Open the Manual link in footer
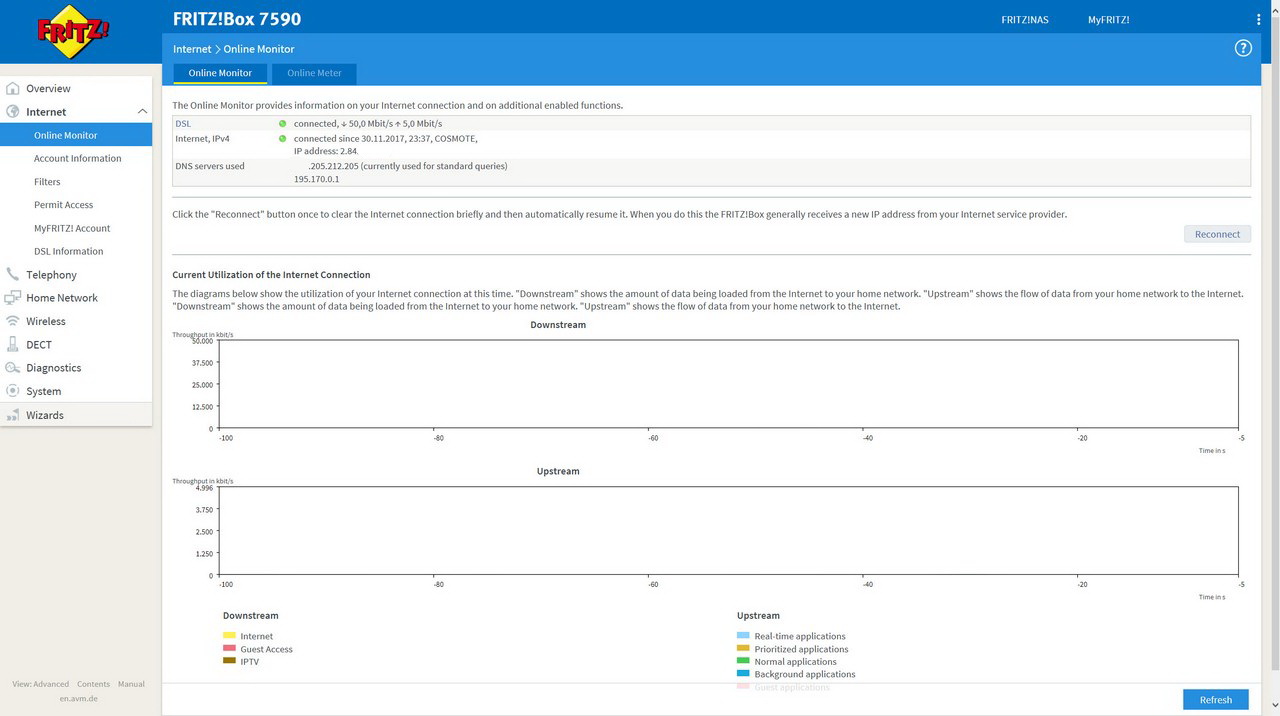Image resolution: width=1280 pixels, height=716 pixels. click(x=131, y=684)
